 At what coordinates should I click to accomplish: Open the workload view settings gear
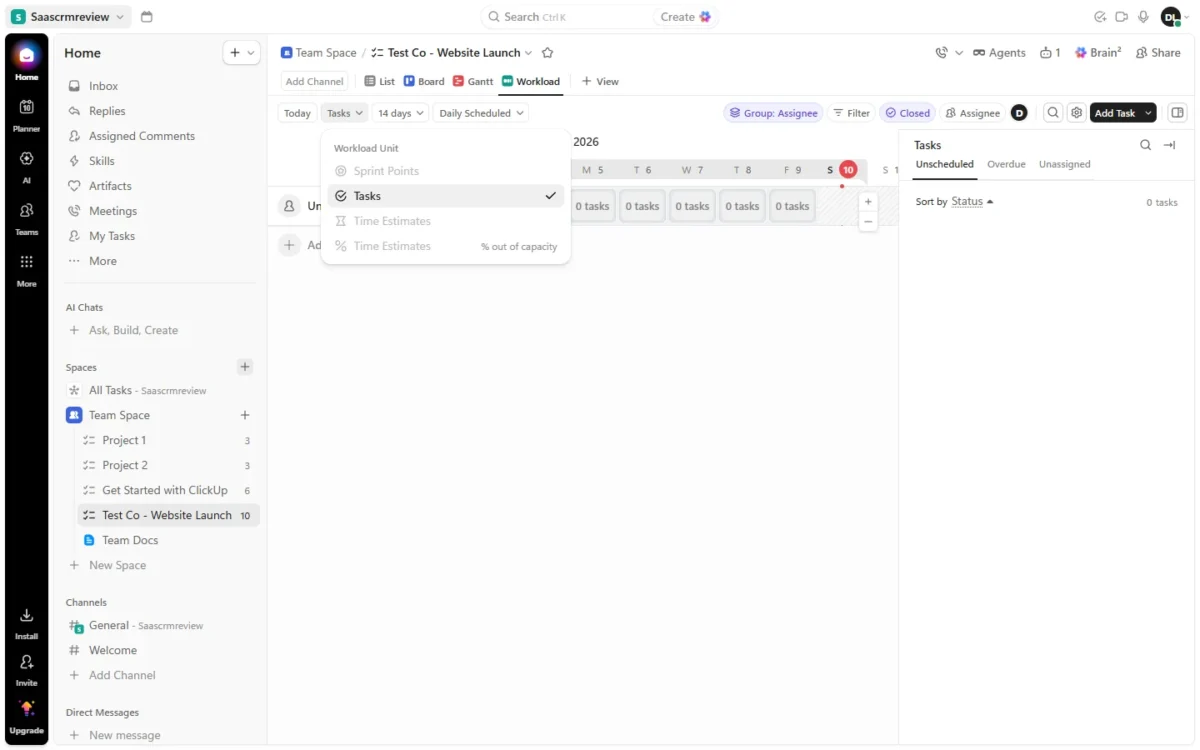click(x=1076, y=113)
